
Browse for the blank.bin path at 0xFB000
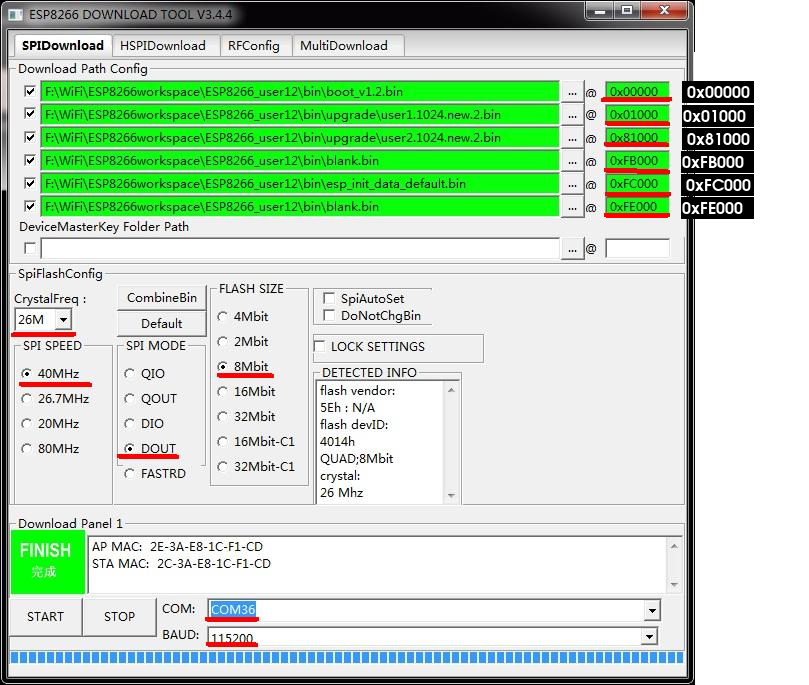pyautogui.click(x=572, y=161)
